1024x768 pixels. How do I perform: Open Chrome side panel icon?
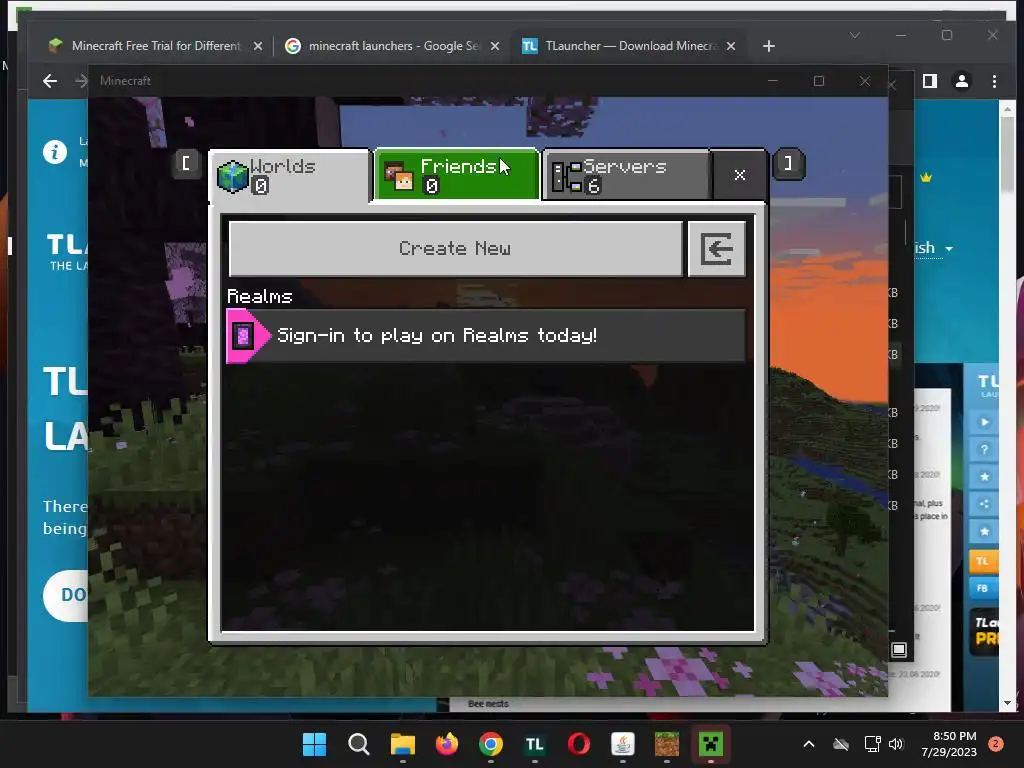(x=930, y=81)
